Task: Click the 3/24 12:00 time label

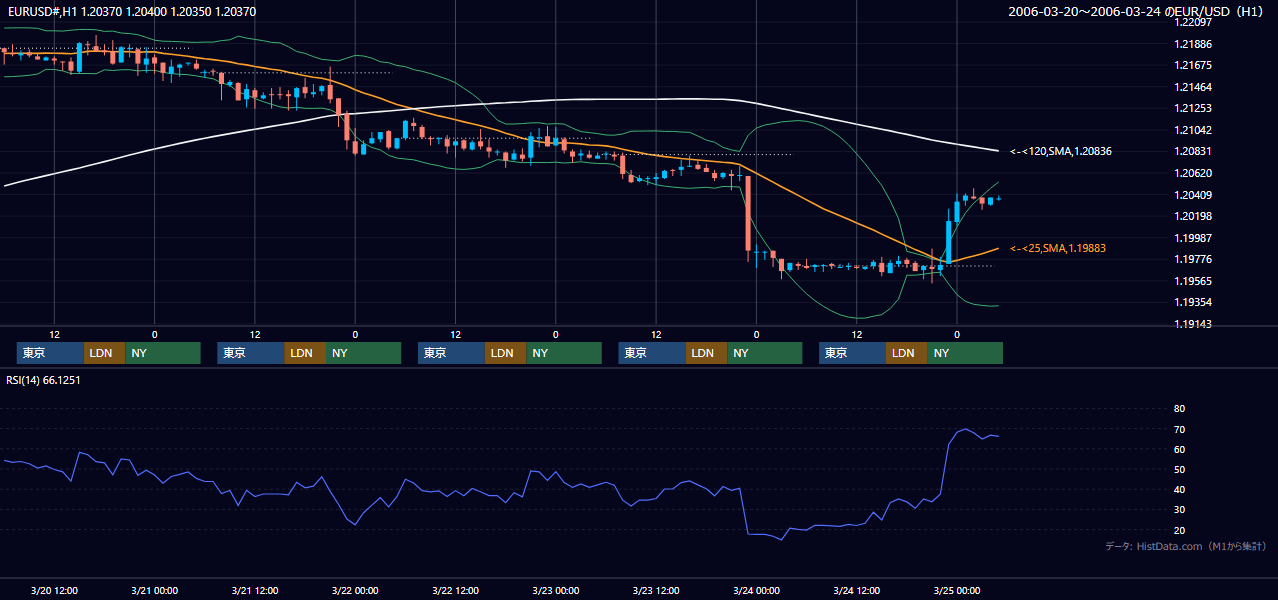Action: click(x=856, y=590)
